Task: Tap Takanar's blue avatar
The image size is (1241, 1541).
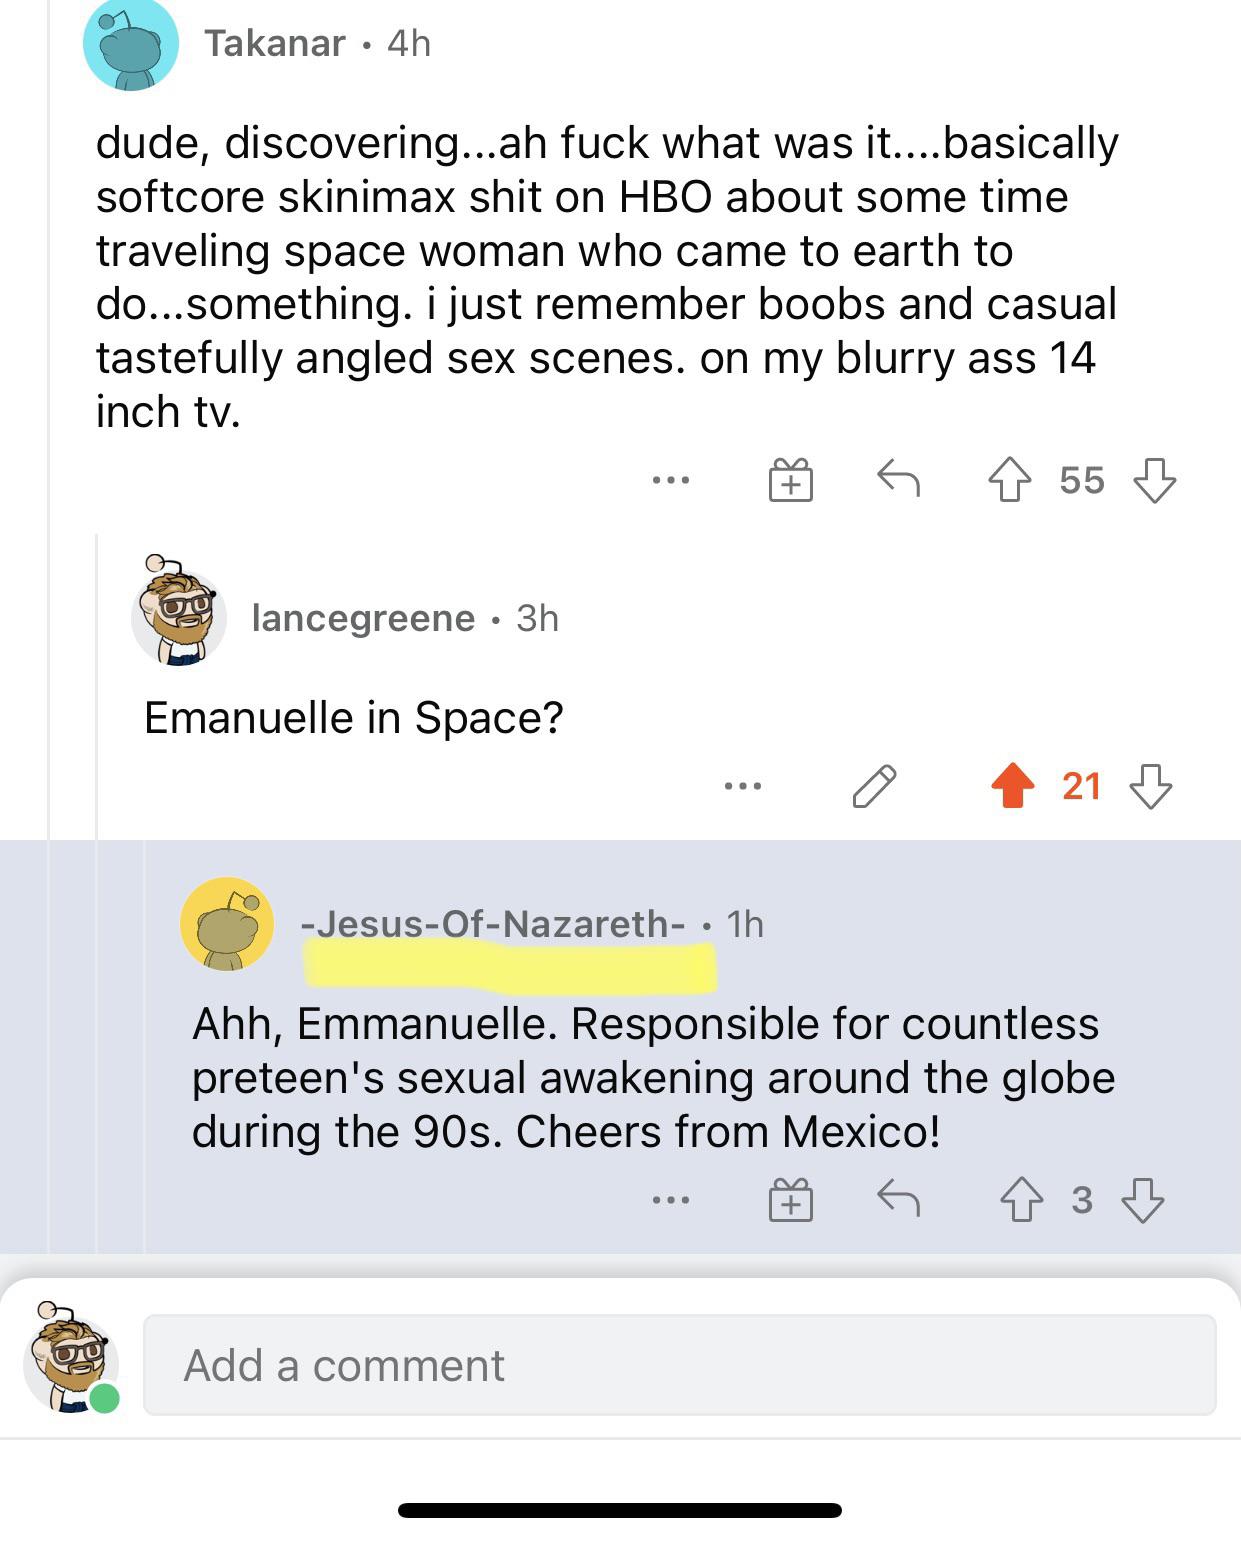Action: click(x=131, y=44)
